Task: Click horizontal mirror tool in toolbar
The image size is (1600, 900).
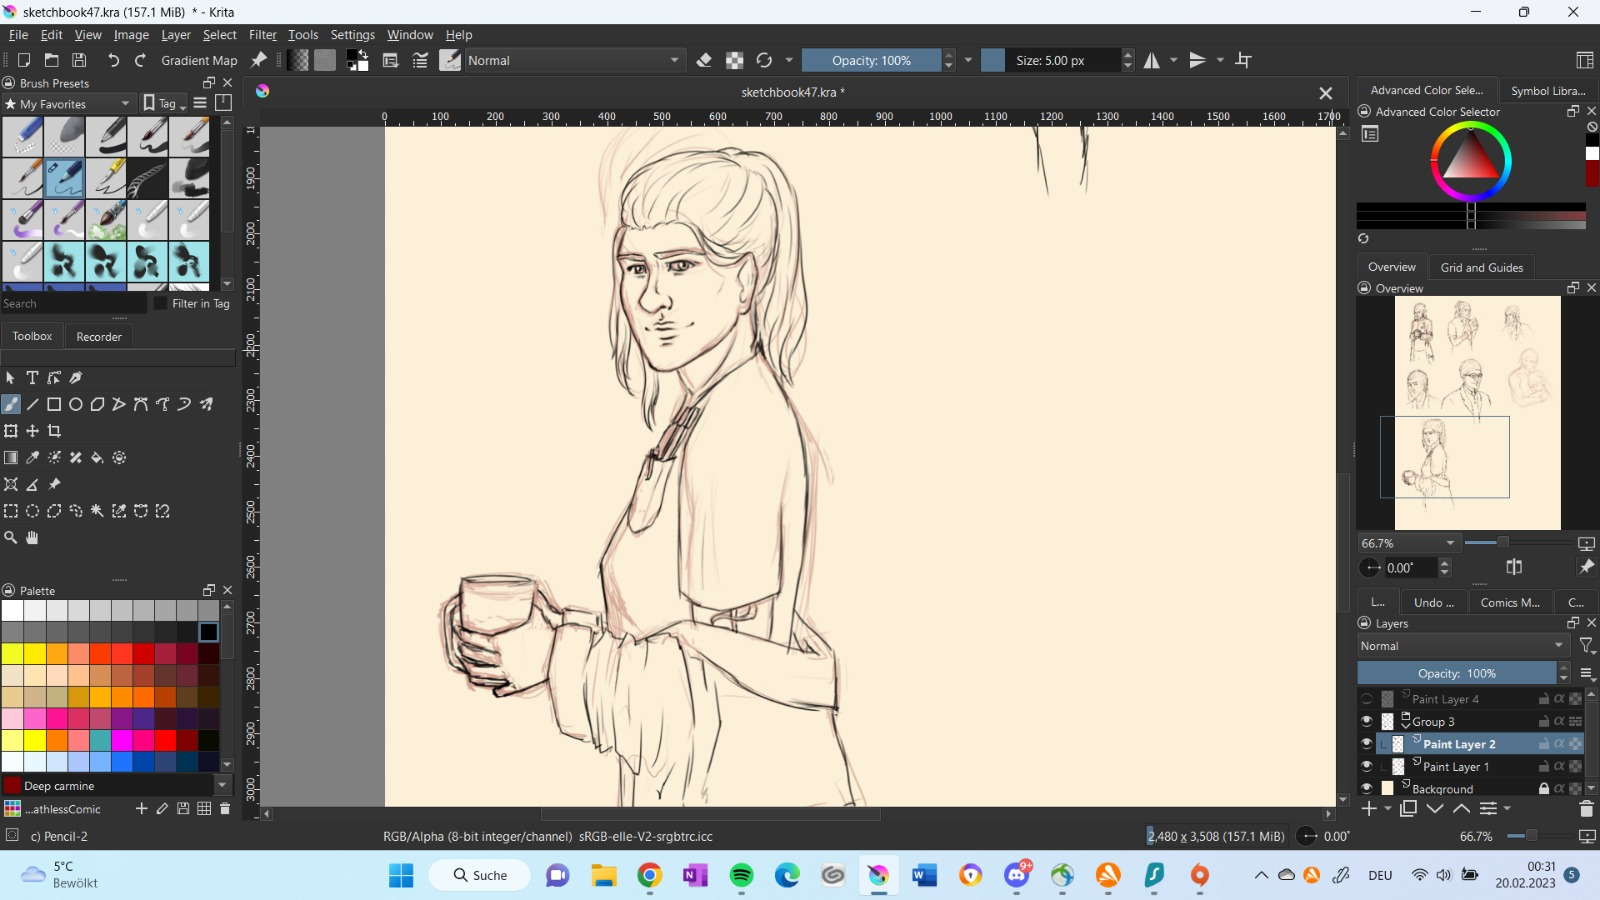Action: pos(1152,61)
